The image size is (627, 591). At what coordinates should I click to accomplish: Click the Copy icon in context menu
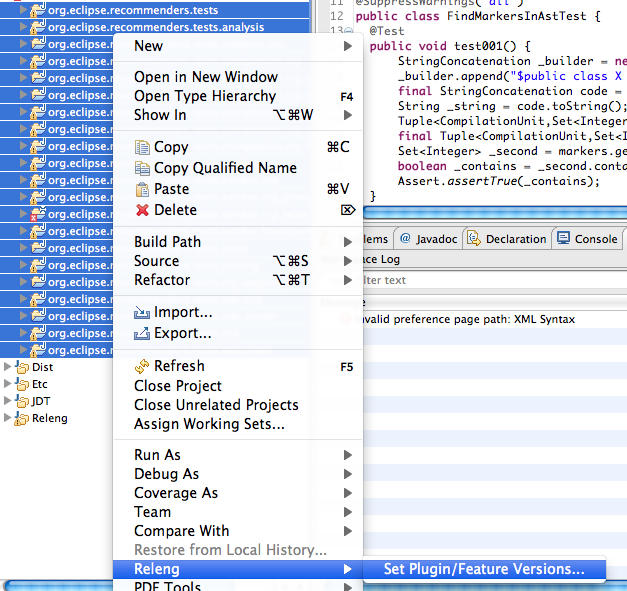(x=142, y=147)
